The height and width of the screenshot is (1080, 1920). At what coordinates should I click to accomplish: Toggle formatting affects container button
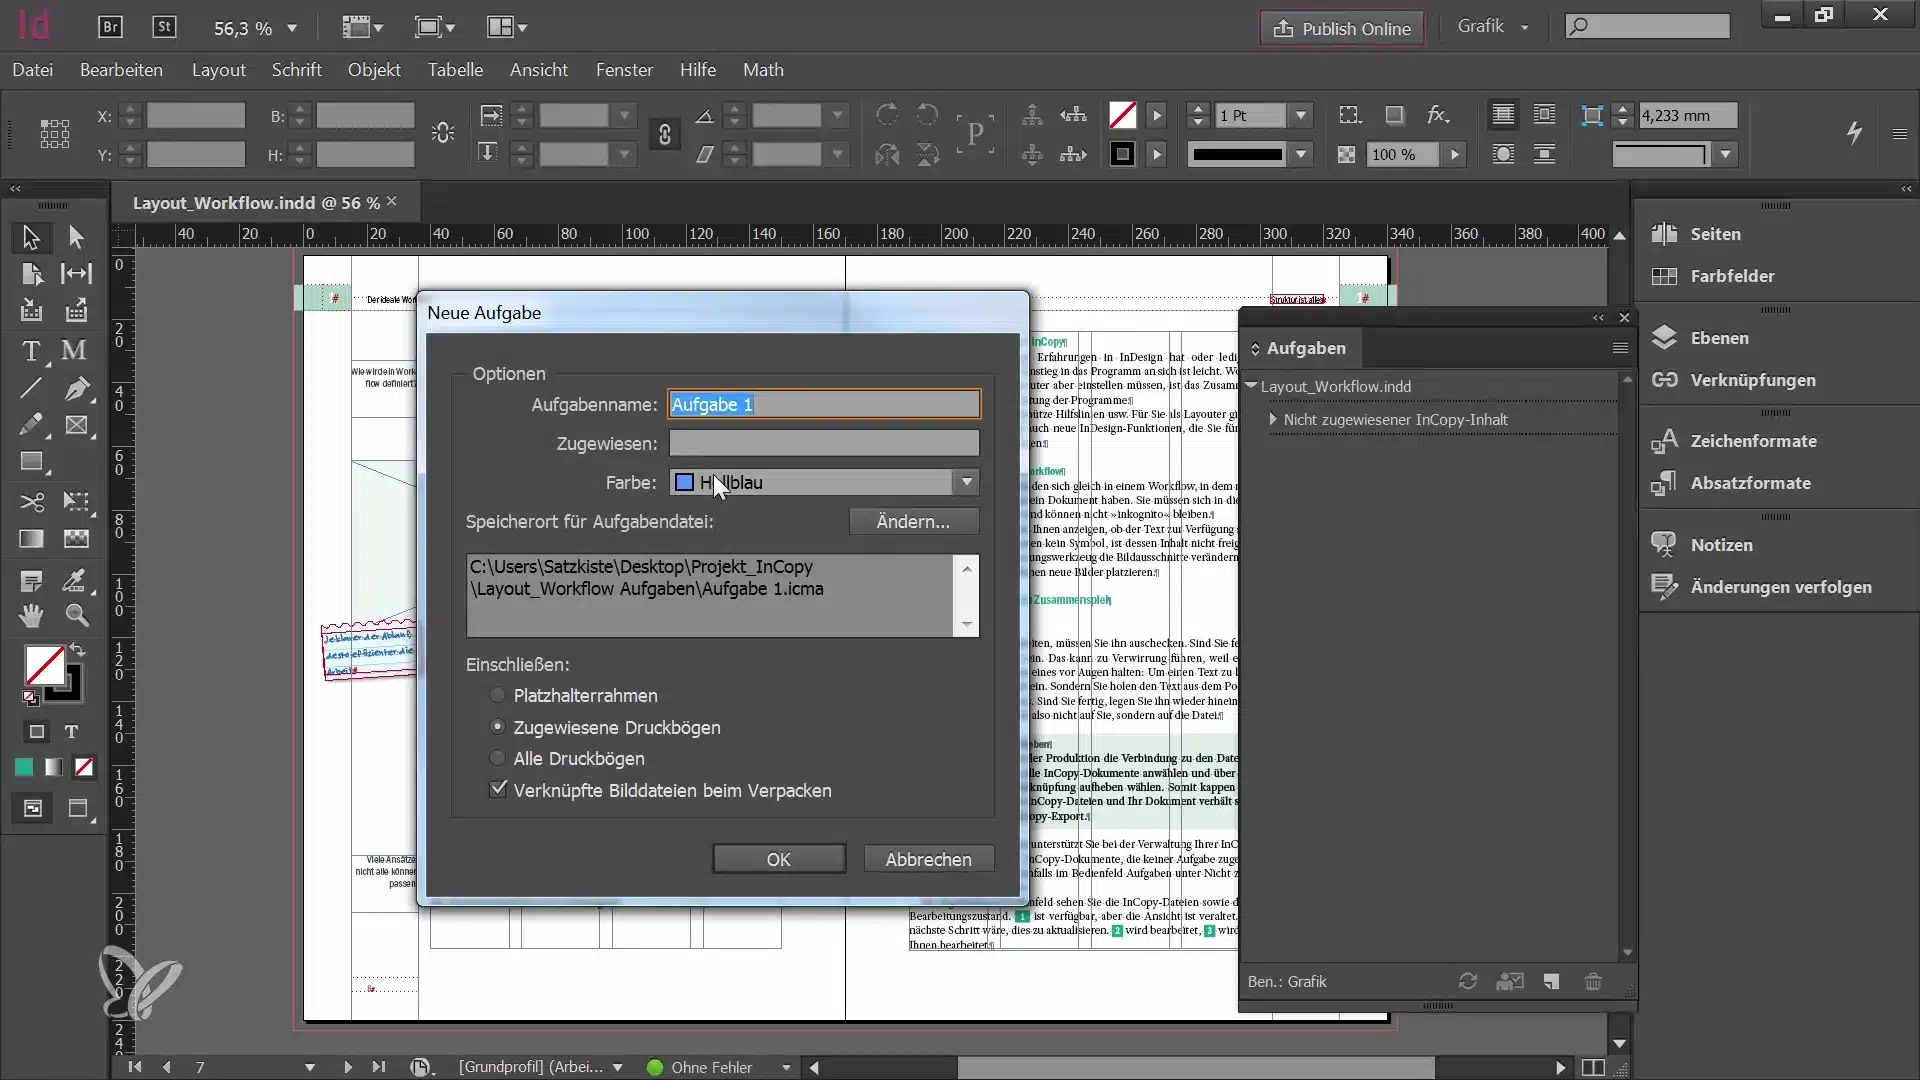[x=37, y=732]
